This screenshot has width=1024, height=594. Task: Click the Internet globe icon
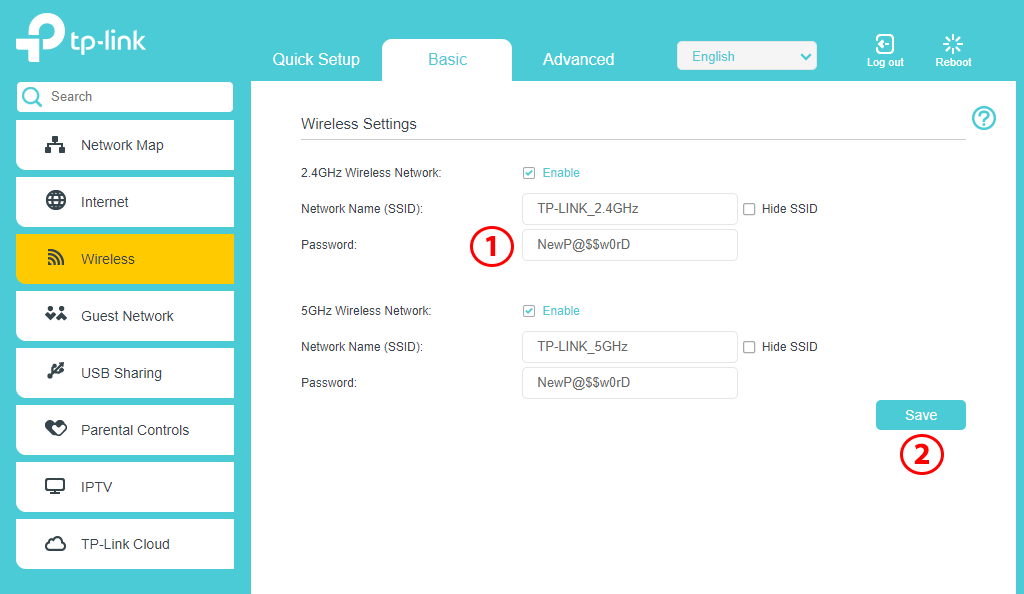(x=56, y=200)
